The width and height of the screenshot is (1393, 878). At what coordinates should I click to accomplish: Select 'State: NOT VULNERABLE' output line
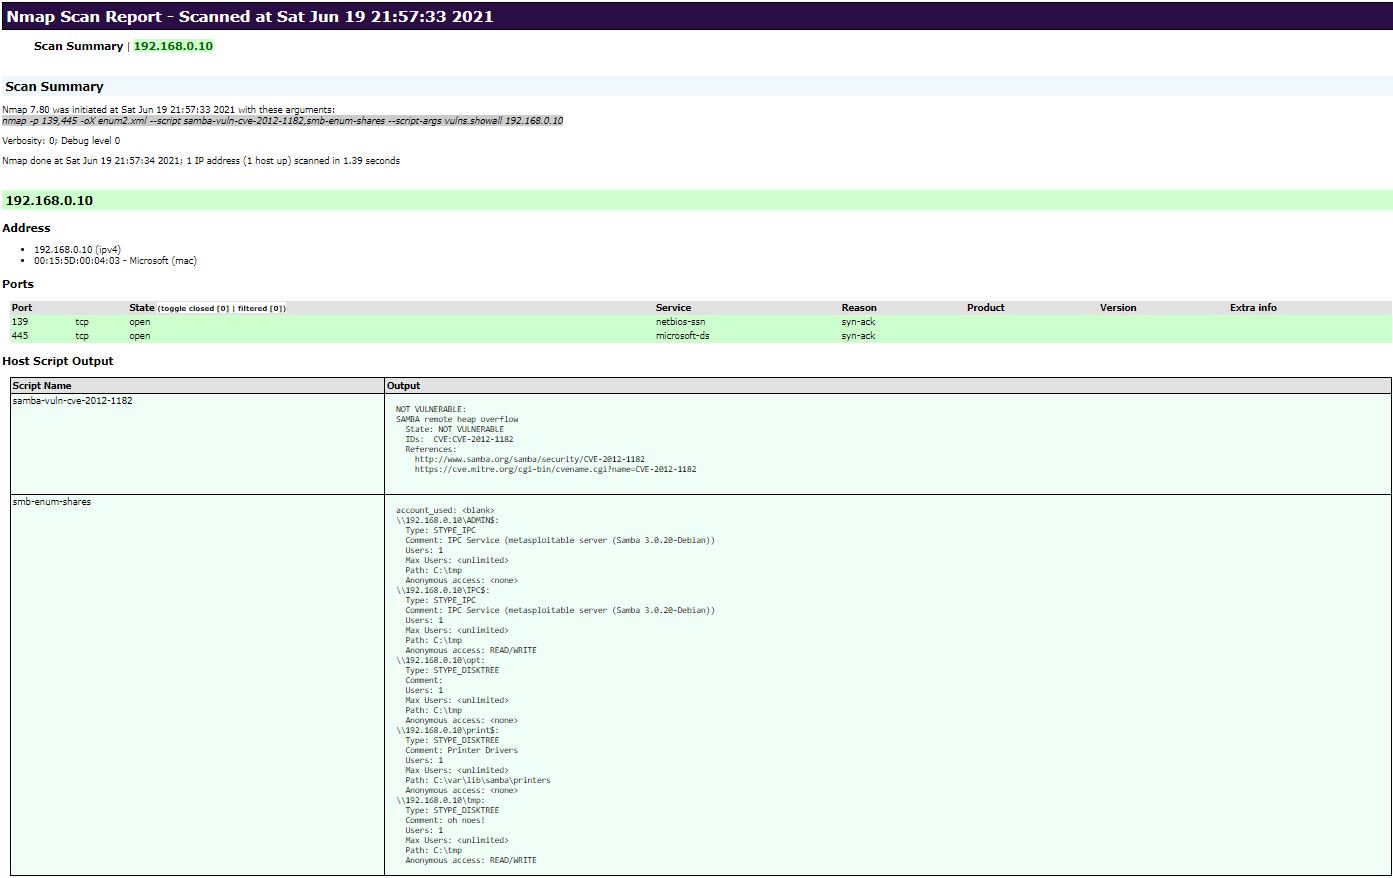click(x=455, y=430)
